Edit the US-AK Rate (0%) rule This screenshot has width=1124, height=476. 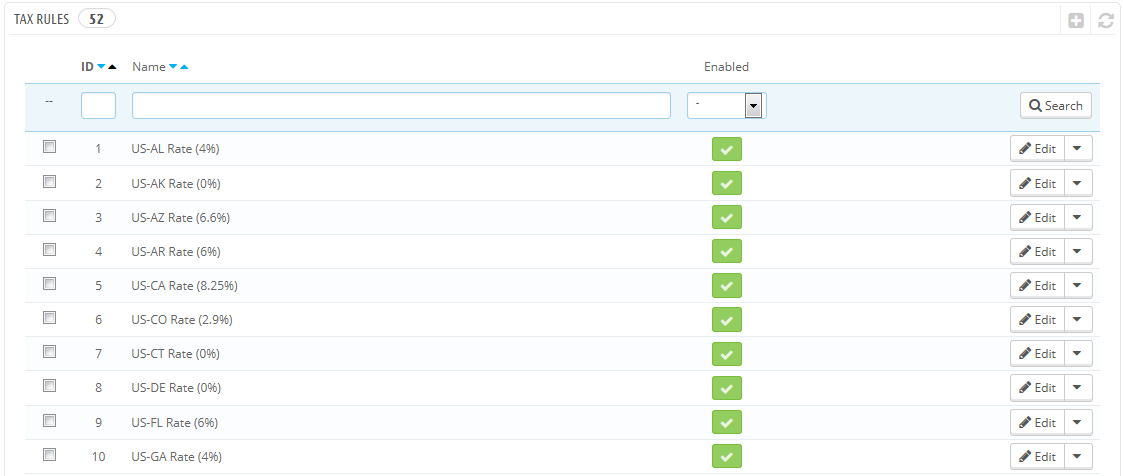(x=1037, y=183)
